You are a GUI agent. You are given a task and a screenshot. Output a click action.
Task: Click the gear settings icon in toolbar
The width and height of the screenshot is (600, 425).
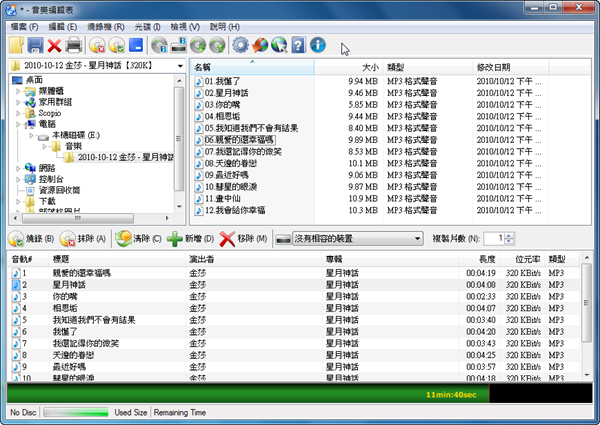point(240,45)
